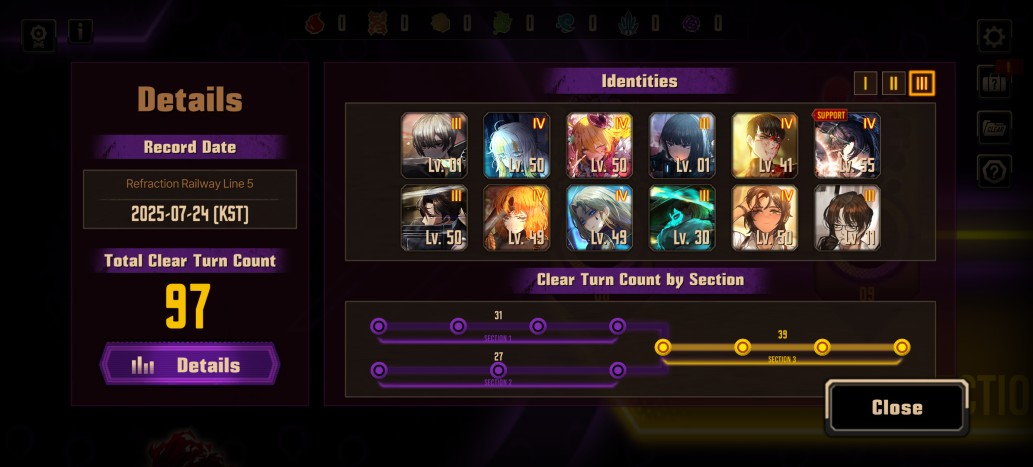Open the mission list icon with alert
The height and width of the screenshot is (467, 1033).
(x=993, y=82)
